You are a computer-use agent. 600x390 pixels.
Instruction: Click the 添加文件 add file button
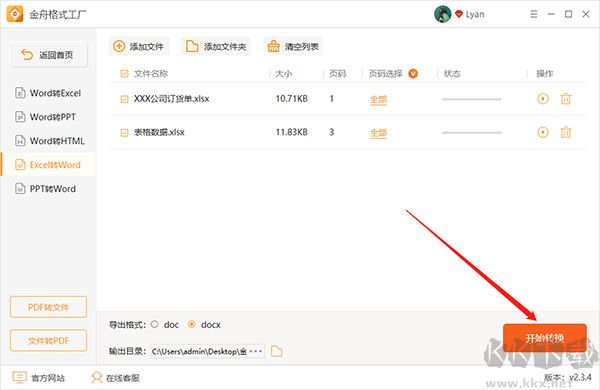click(139, 47)
